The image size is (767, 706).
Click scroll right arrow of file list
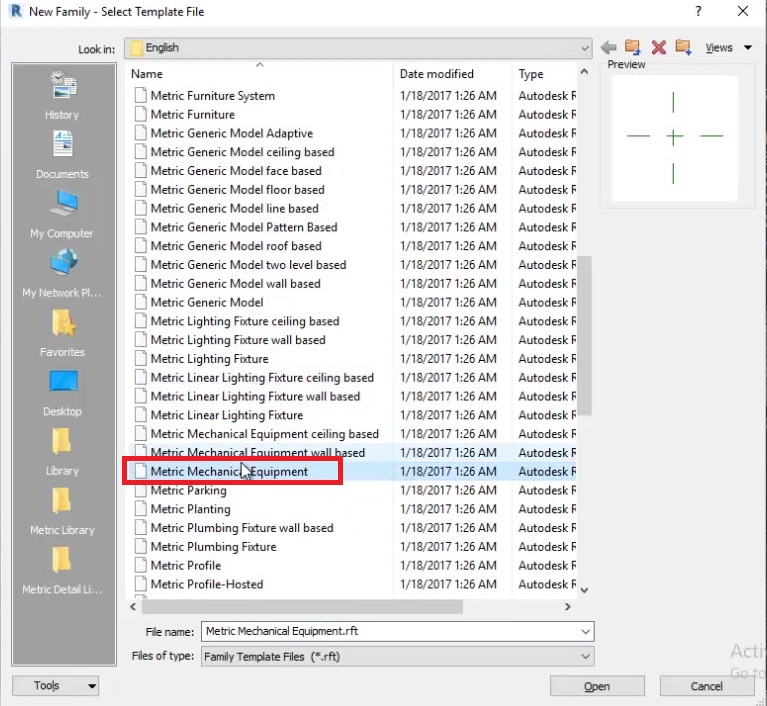[567, 607]
